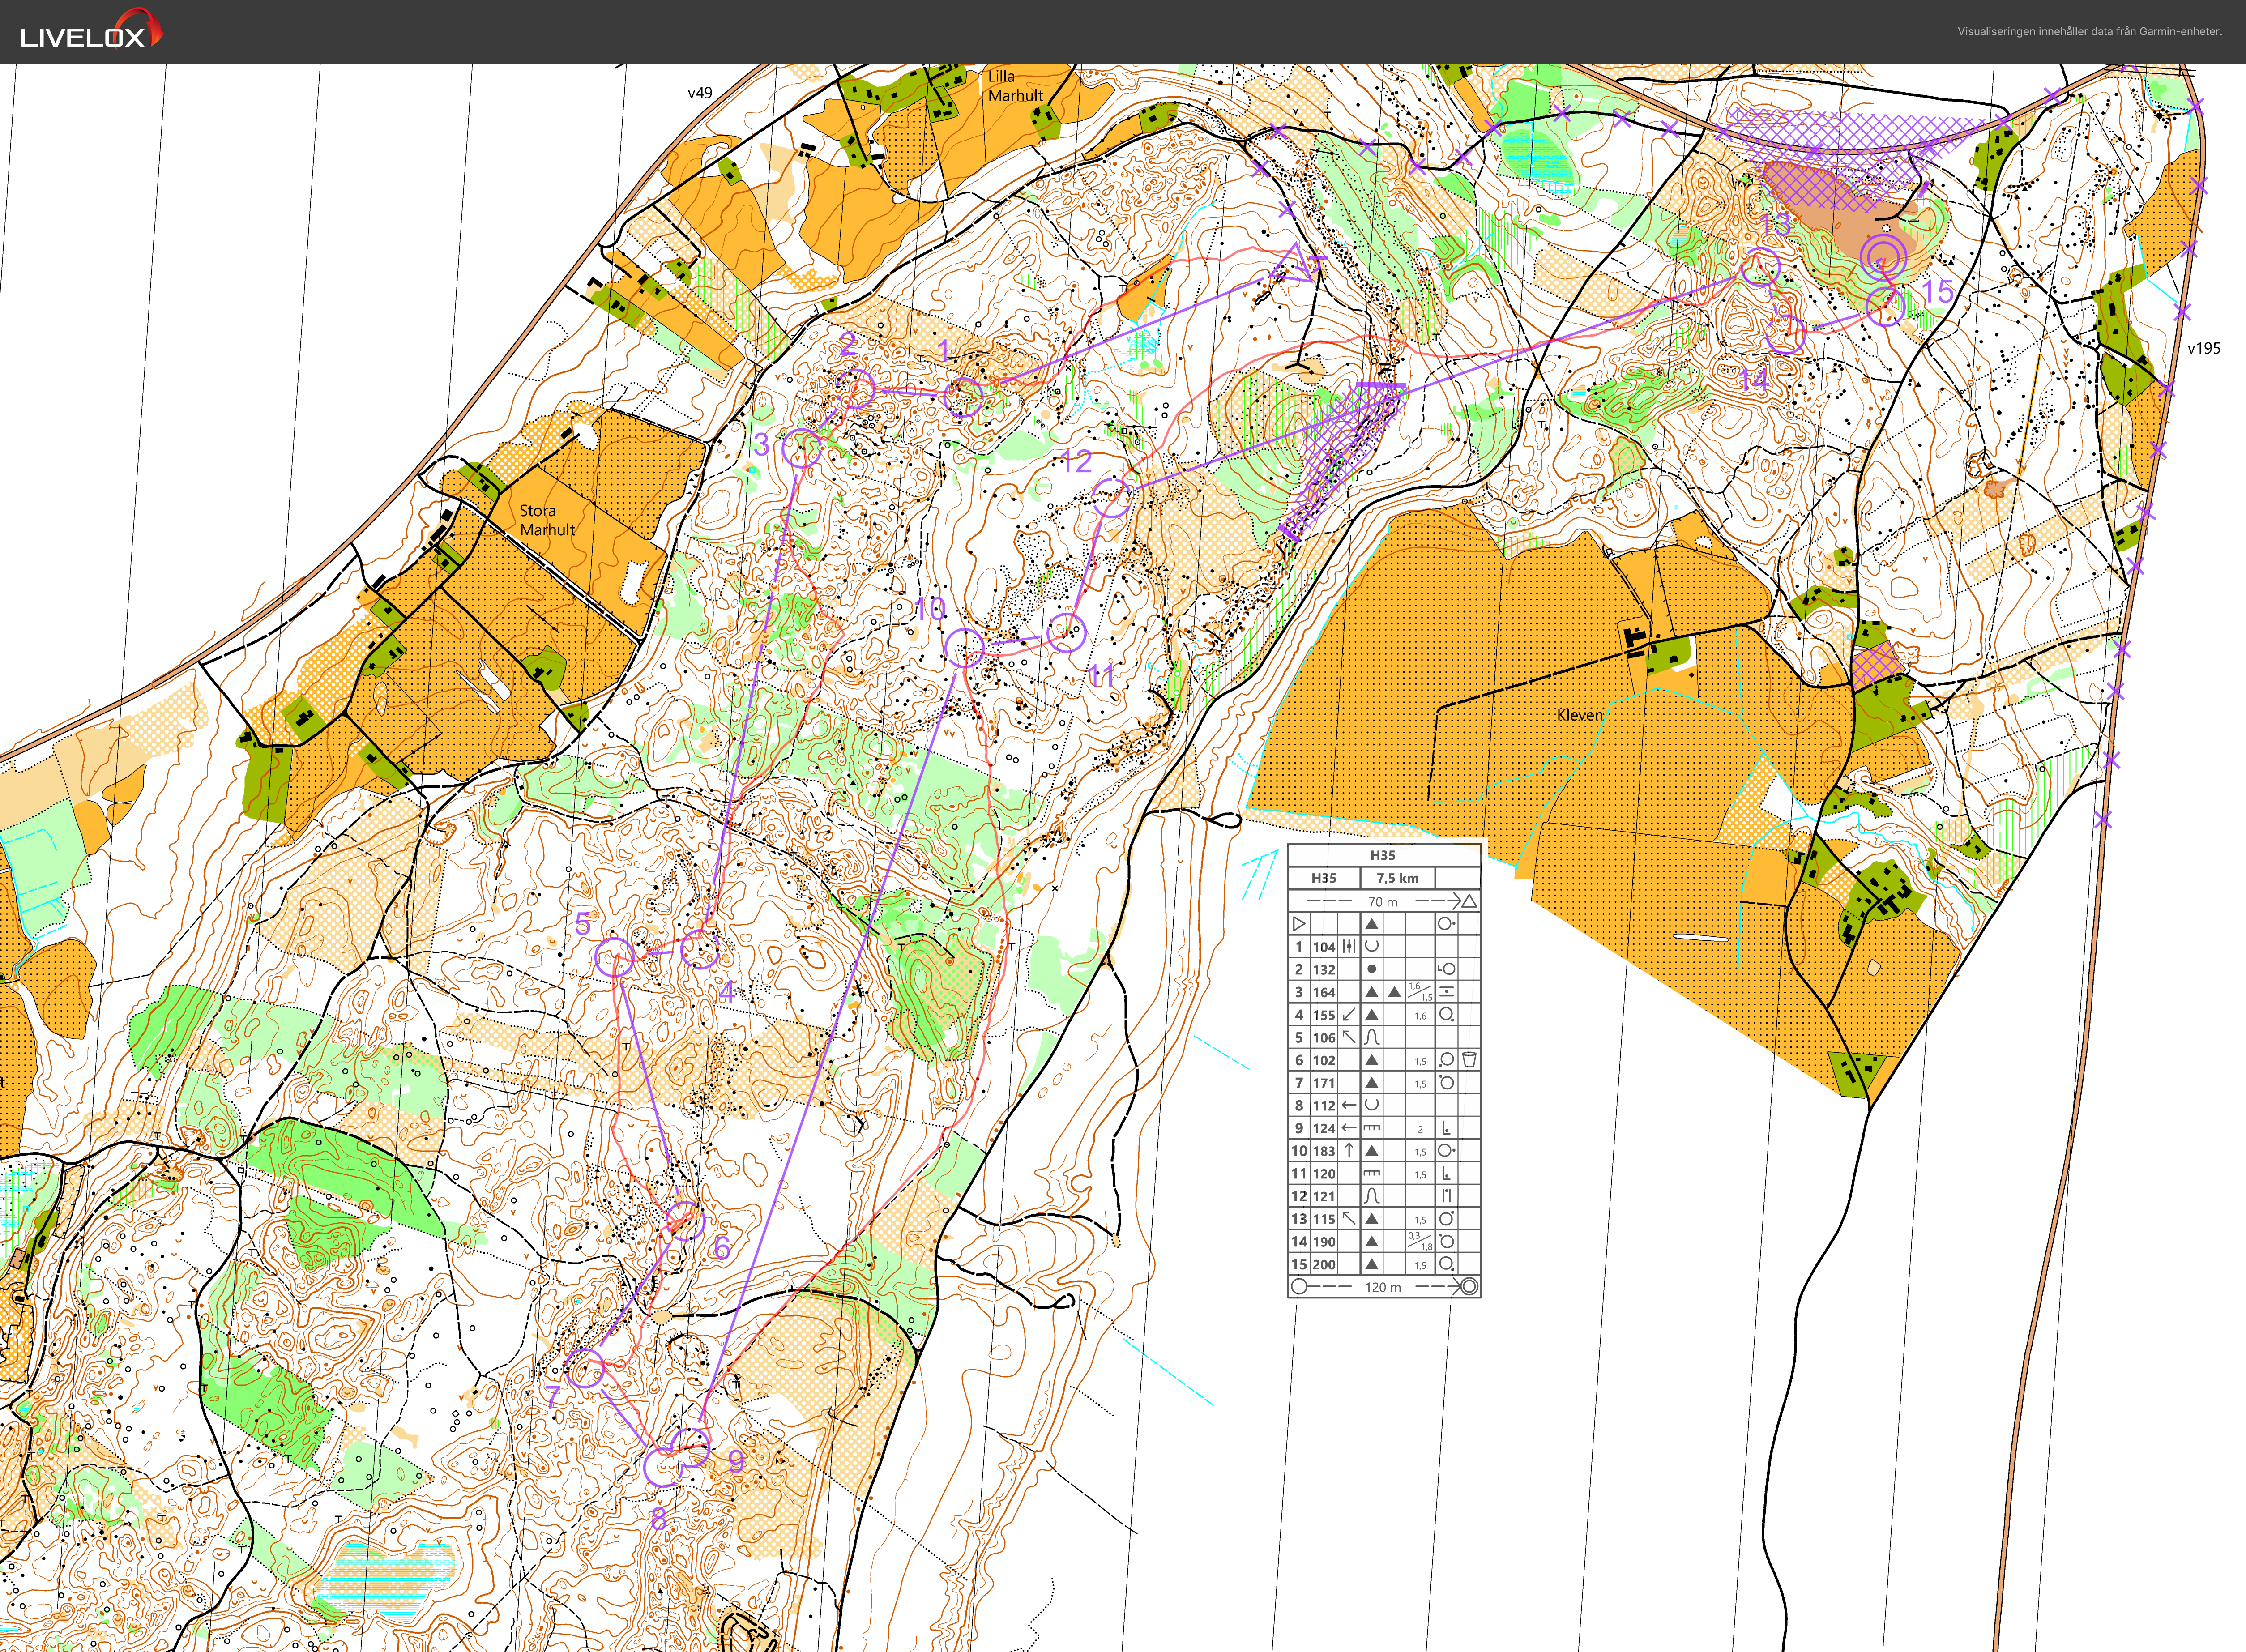
Task: Click the Lilla Marhult place label
Action: point(1015,86)
